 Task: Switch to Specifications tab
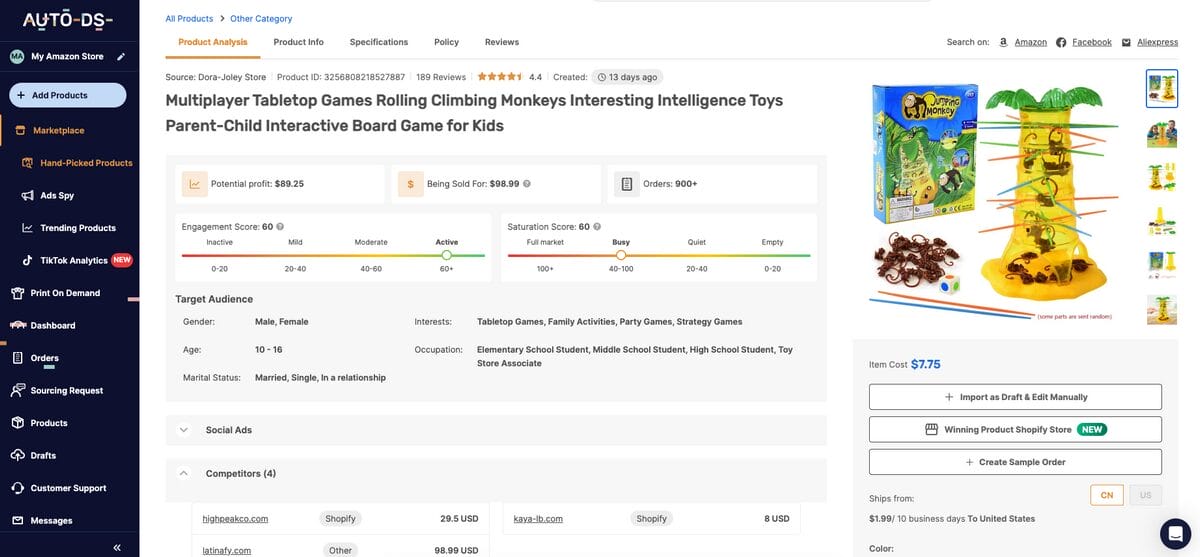click(x=379, y=42)
